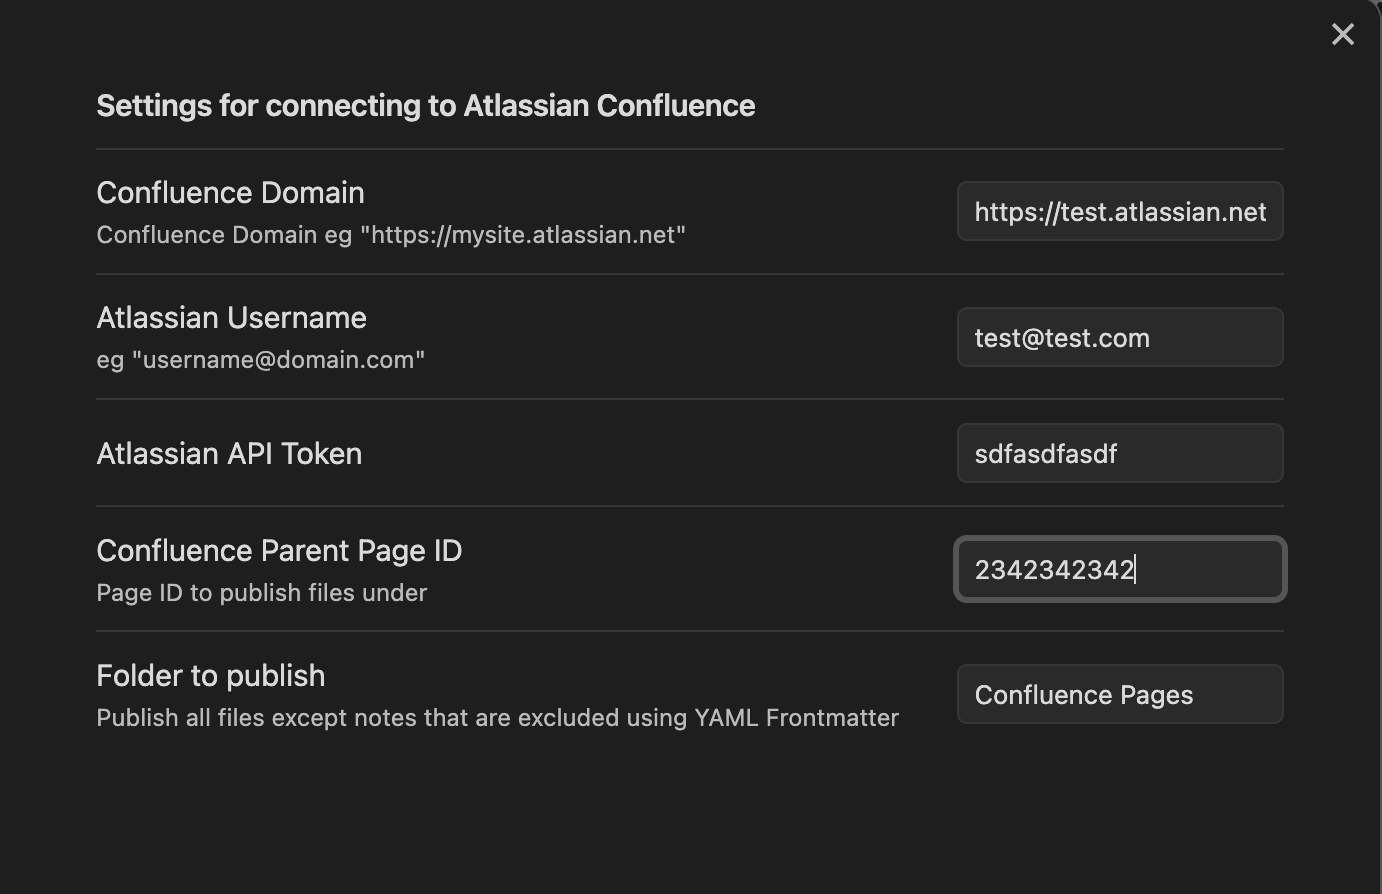
Task: Click "Atlassian Confluence" in the heading
Action: [609, 106]
